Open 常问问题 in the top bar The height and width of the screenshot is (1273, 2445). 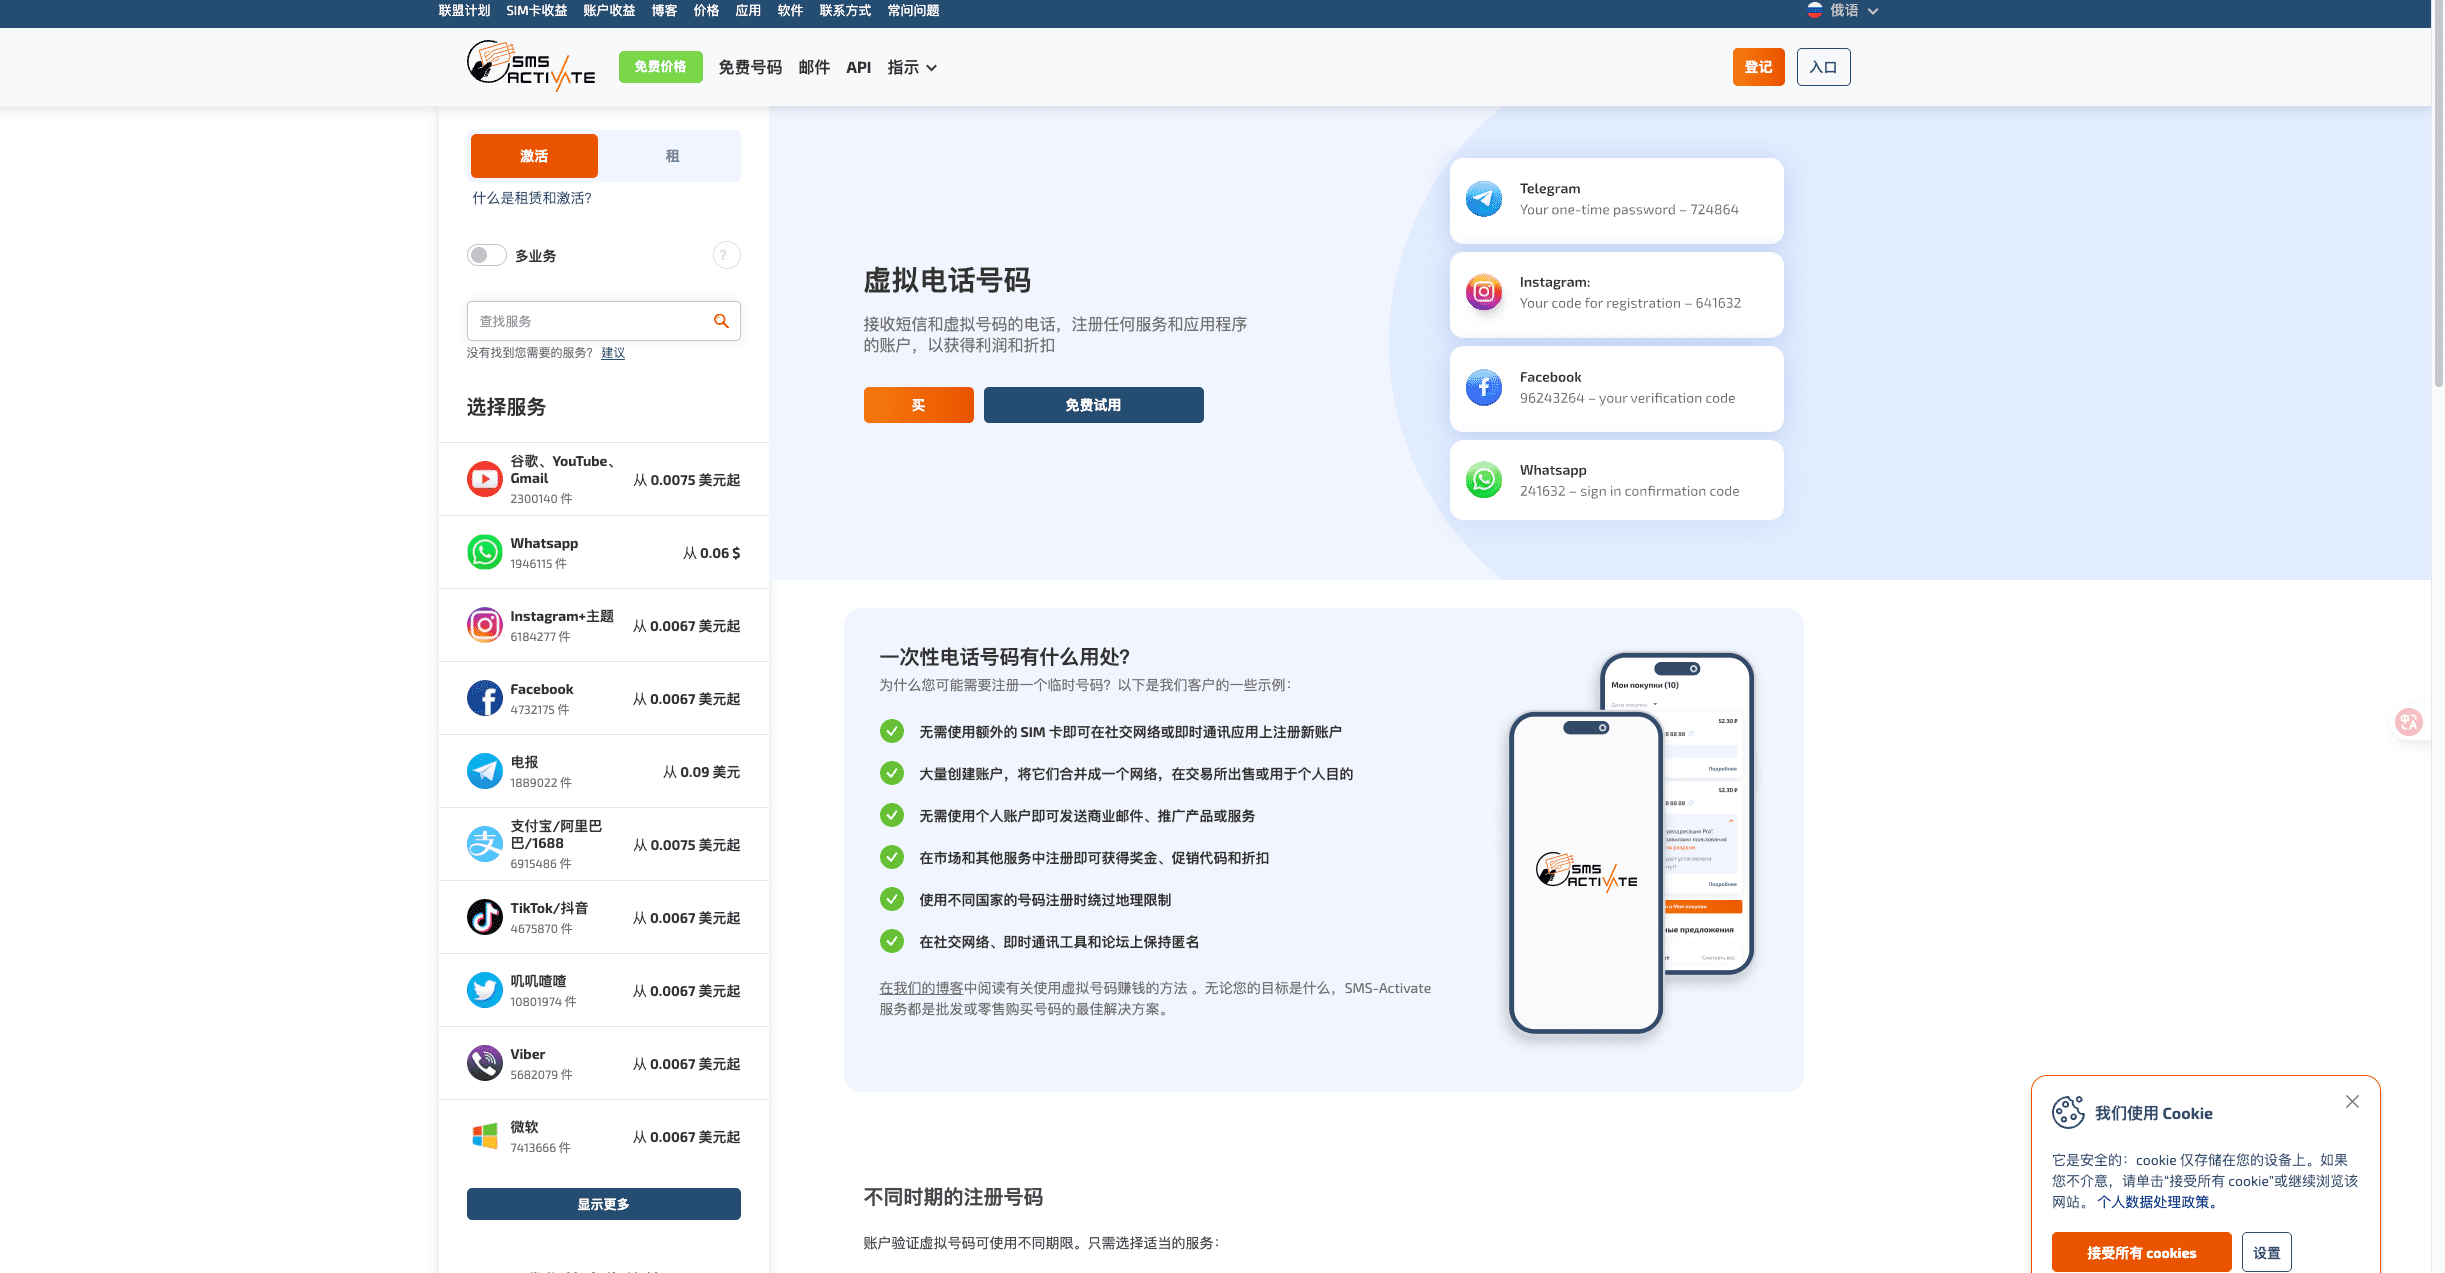pyautogui.click(x=913, y=10)
